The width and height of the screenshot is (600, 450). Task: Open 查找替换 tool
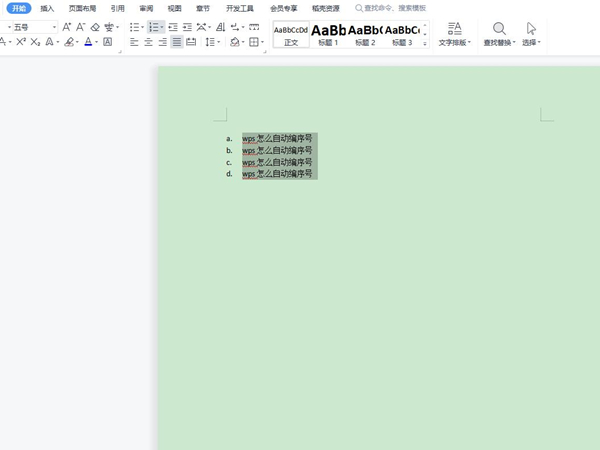tap(499, 34)
